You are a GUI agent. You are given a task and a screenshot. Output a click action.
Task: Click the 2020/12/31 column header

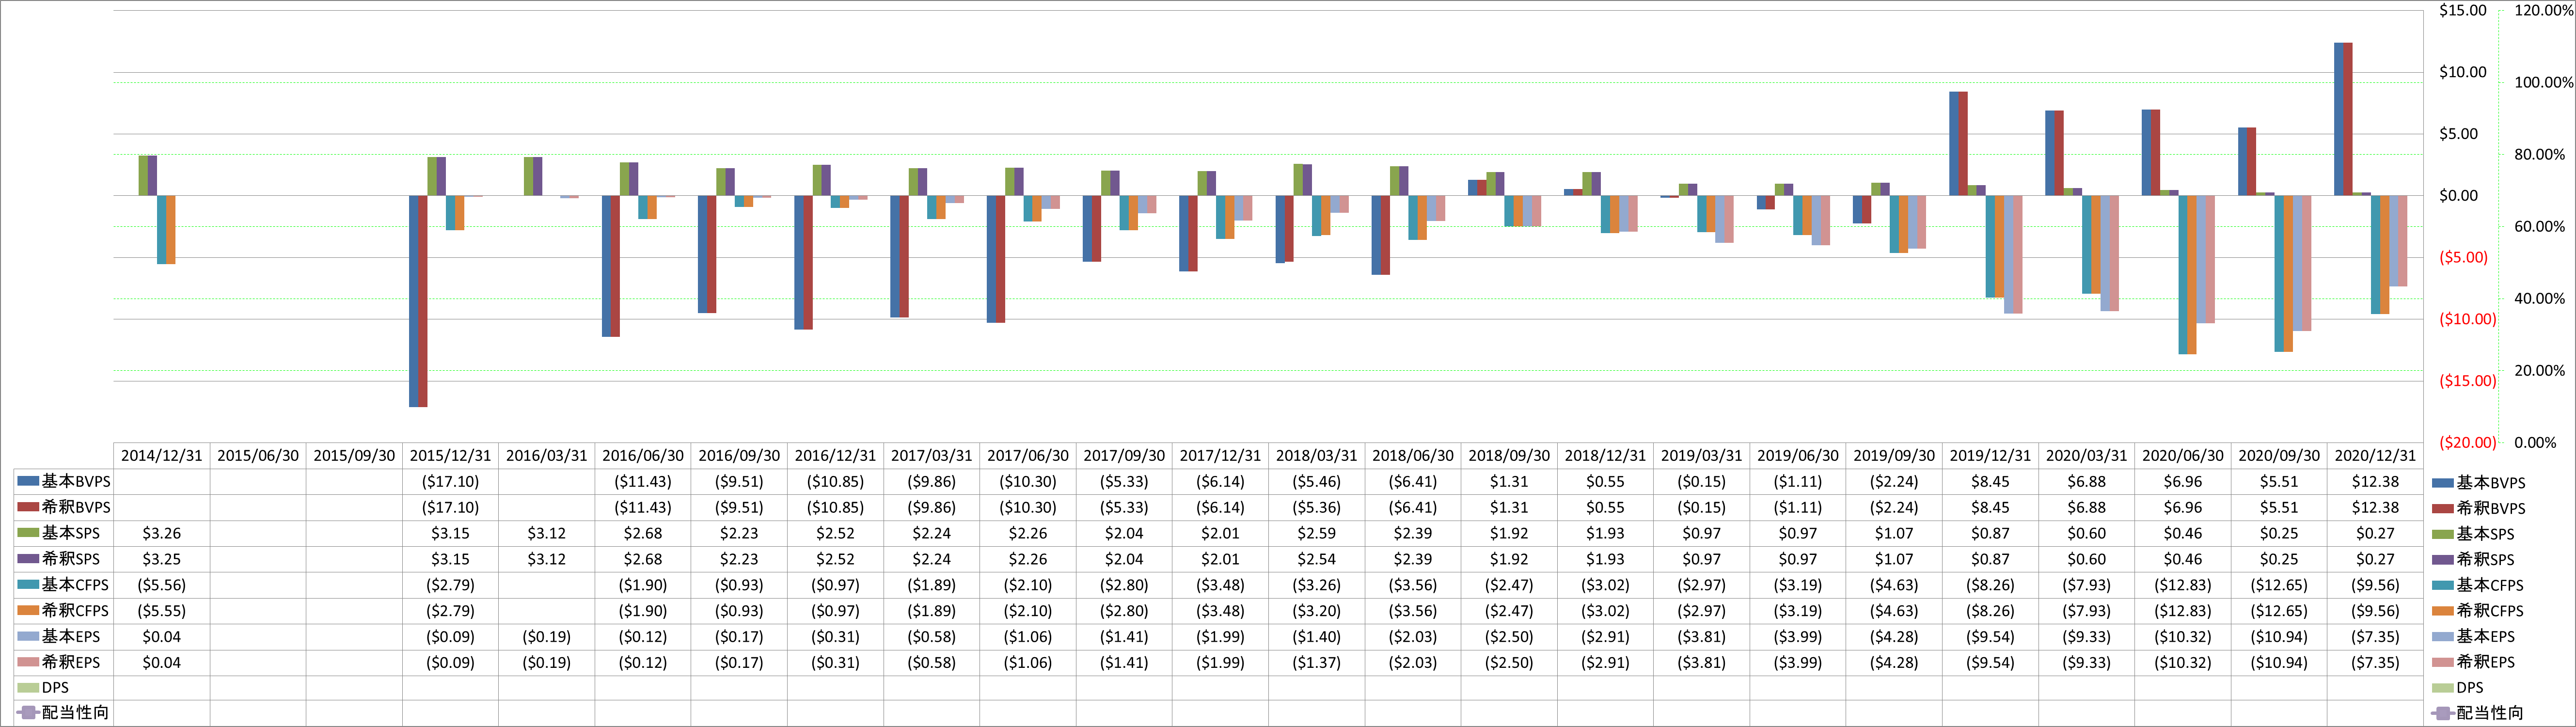coord(2375,455)
